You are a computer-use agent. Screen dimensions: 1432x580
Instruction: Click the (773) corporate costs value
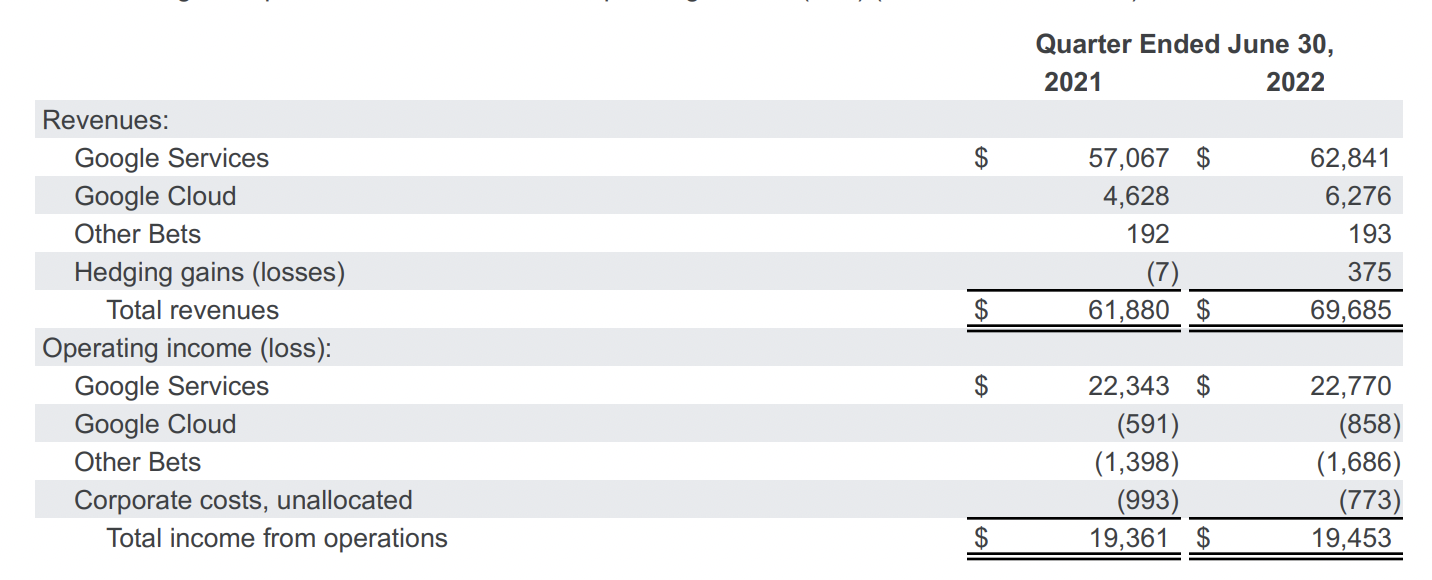point(1369,500)
